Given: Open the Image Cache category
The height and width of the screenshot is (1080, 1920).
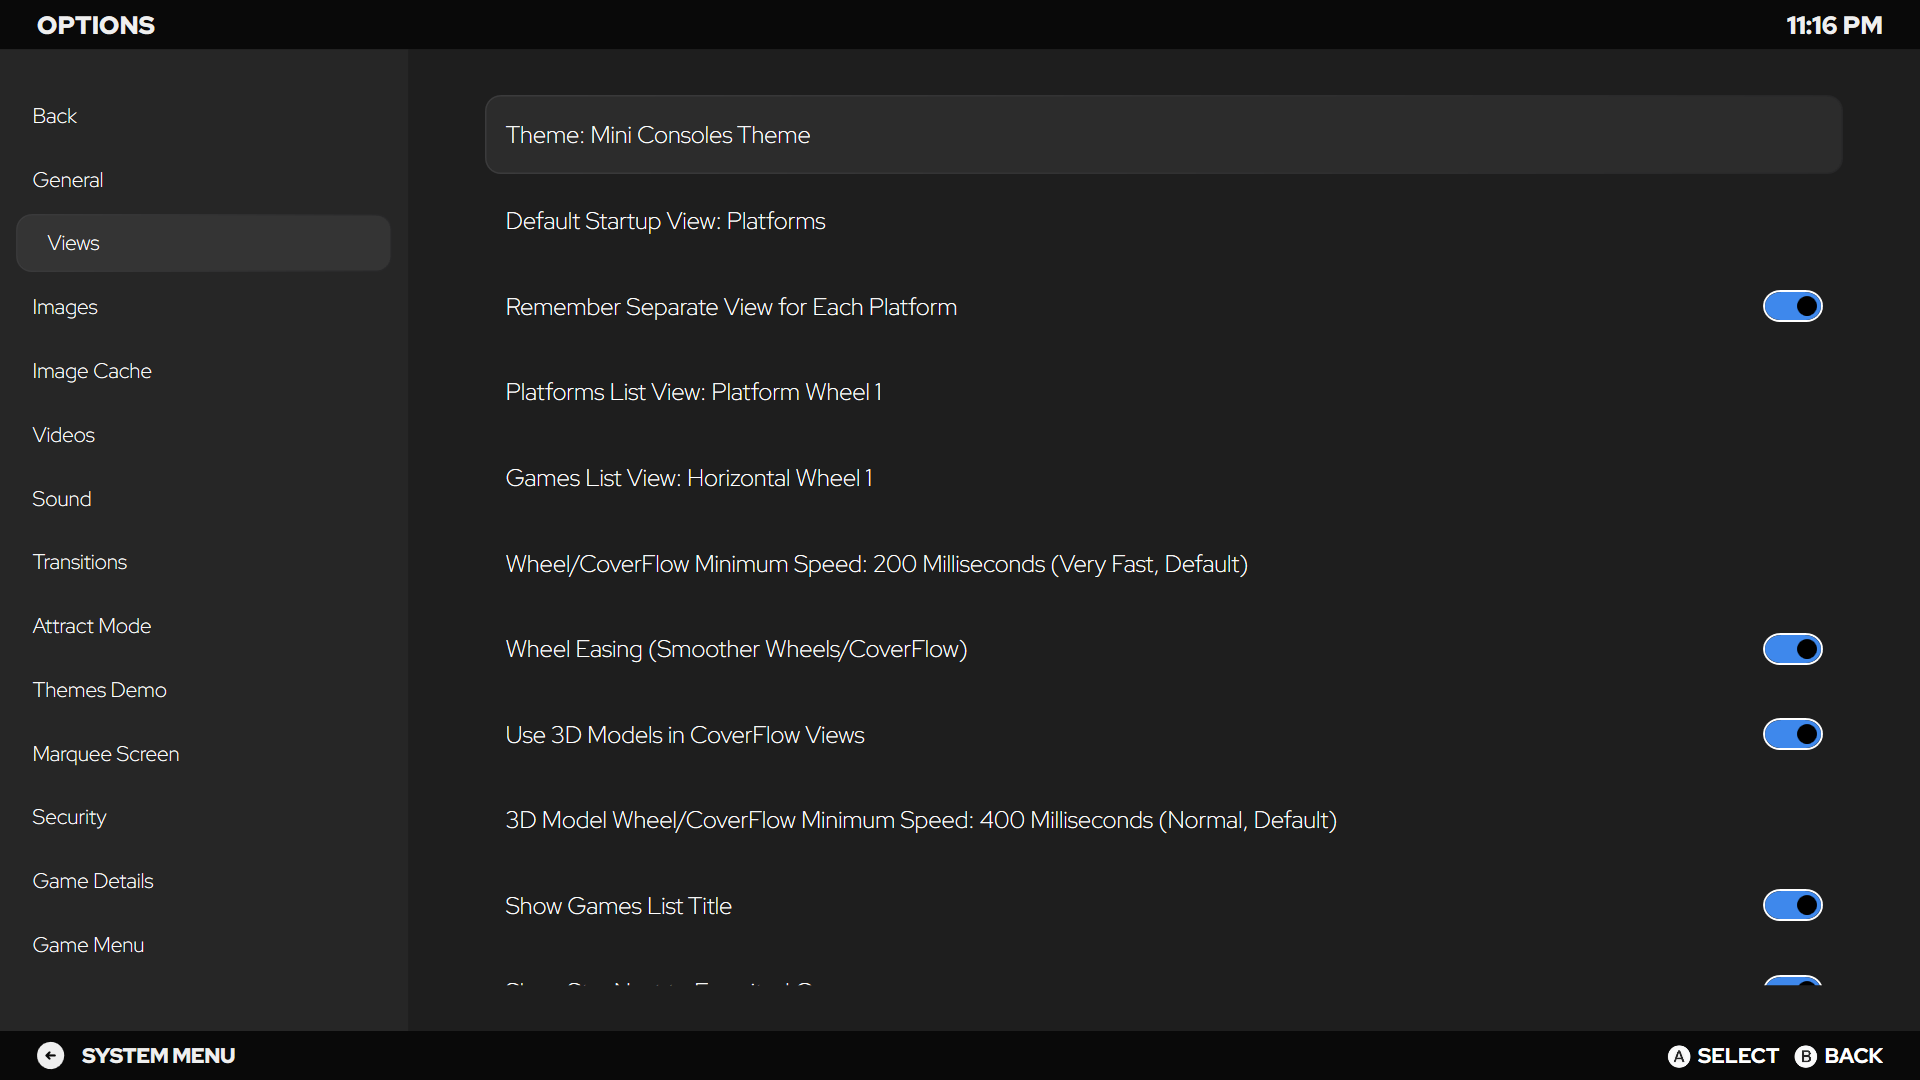Looking at the screenshot, I should [x=203, y=371].
